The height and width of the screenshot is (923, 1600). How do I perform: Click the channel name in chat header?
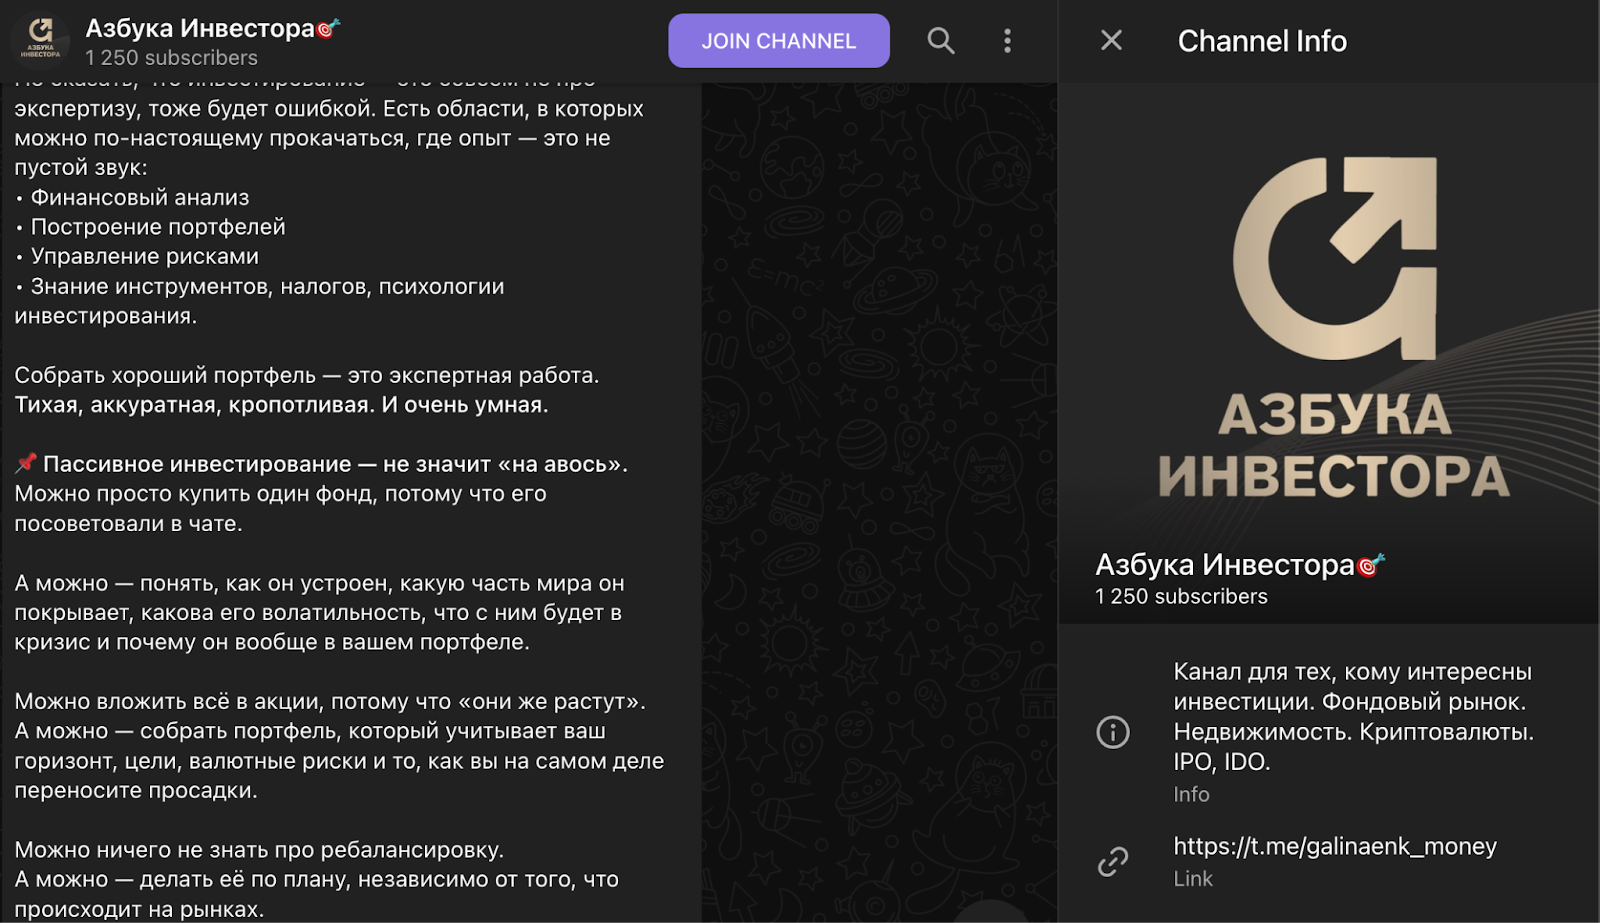(212, 28)
